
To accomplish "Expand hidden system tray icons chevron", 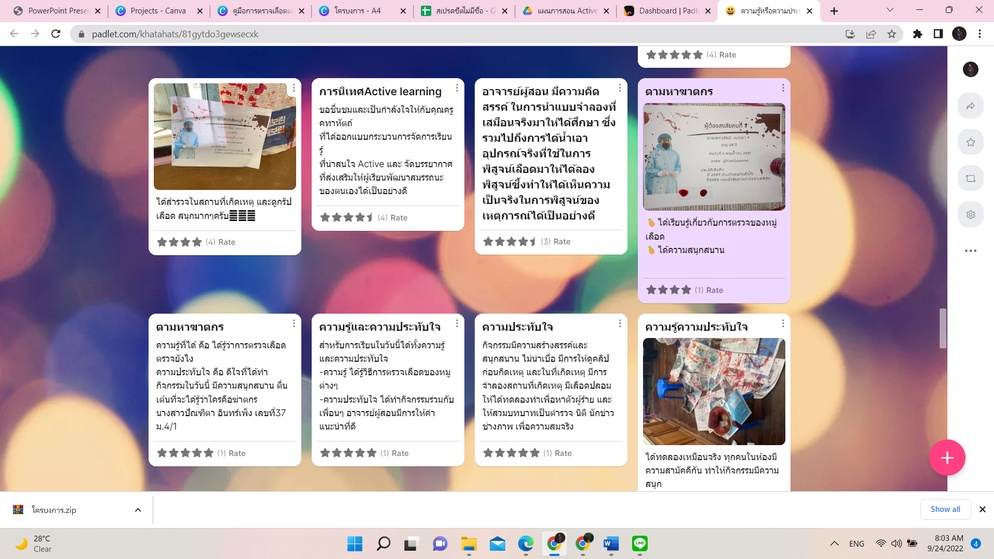I will tap(834, 544).
